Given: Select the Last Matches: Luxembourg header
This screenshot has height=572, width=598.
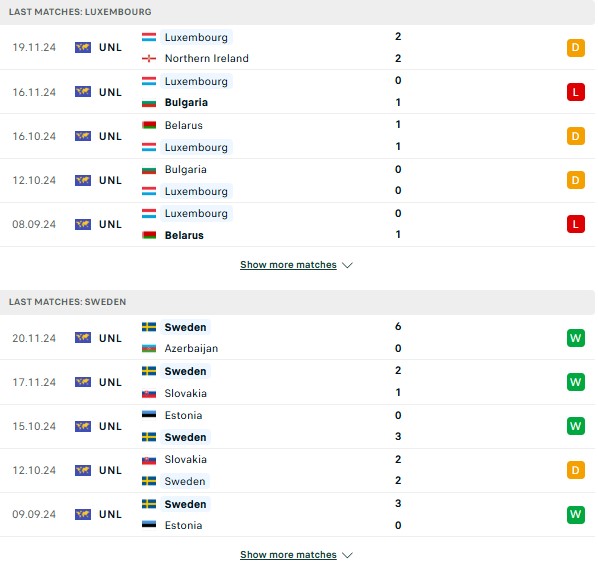Looking at the screenshot, I should 297,12.
